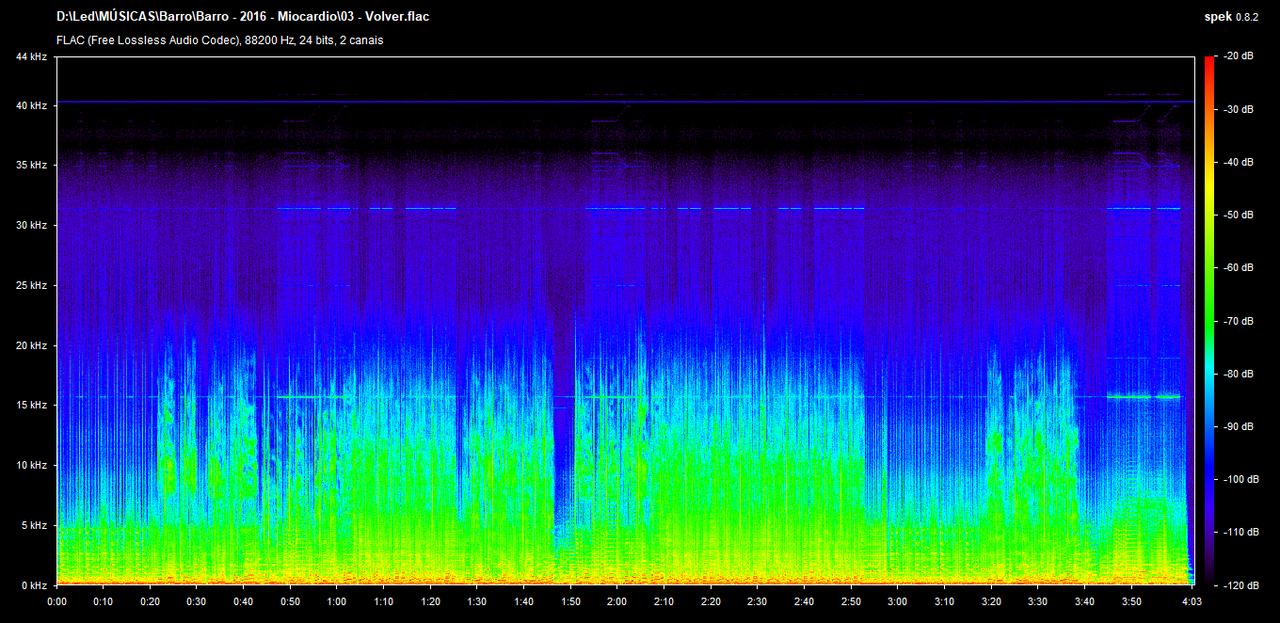
Task: Select the 3:20 time axis label
Action: point(991,602)
